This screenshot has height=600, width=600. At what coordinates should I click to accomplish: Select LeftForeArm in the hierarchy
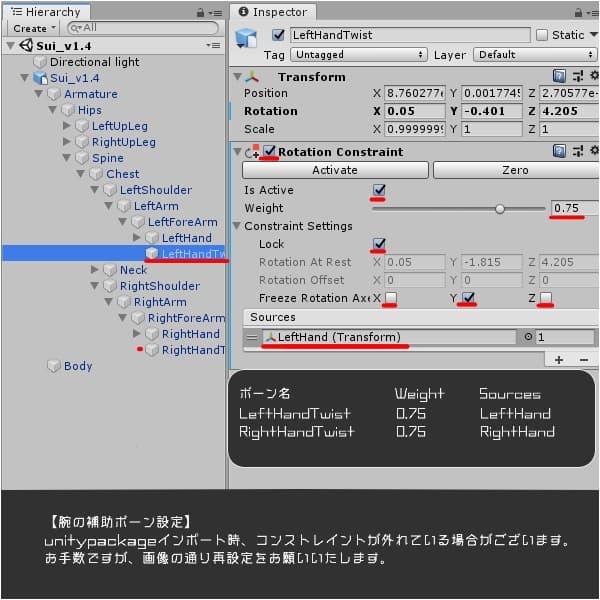point(183,222)
